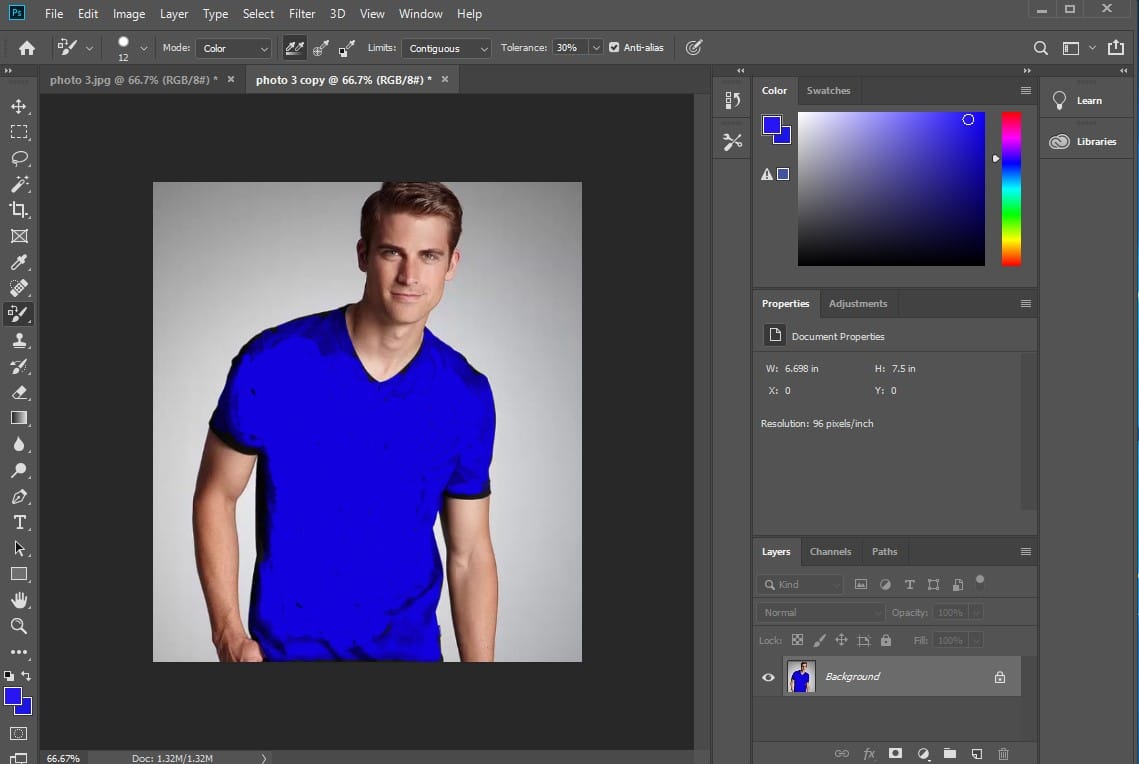Screen dimensions: 1139x764
Task: Select the Clone Stamp tool
Action: pos(18,340)
